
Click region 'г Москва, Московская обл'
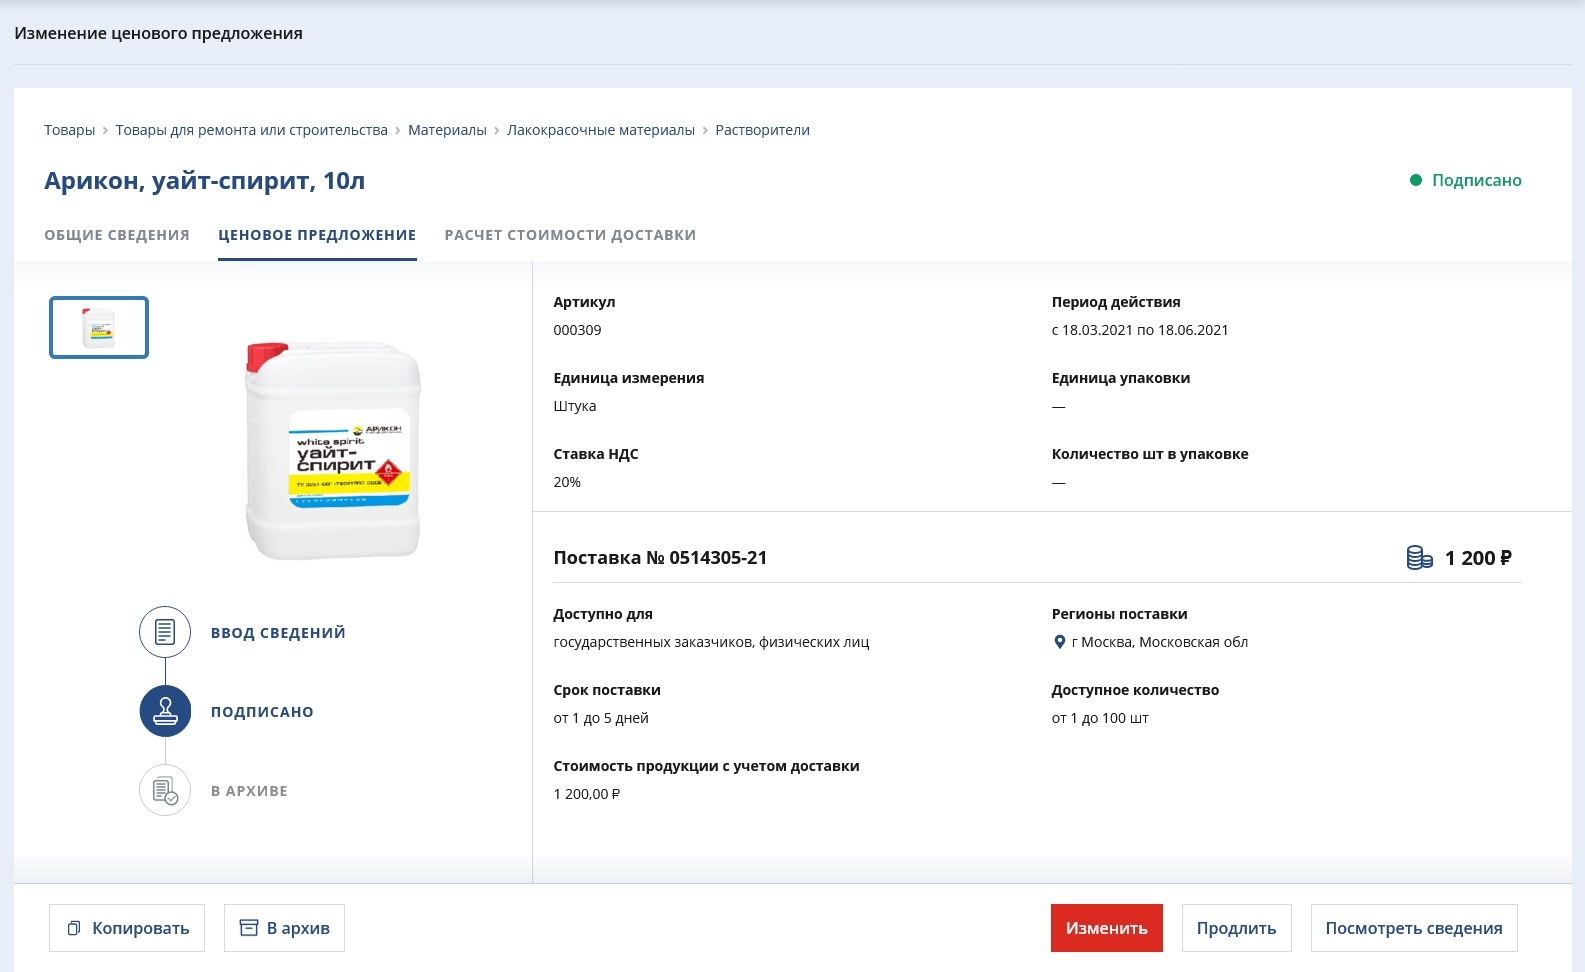[x=1160, y=642]
